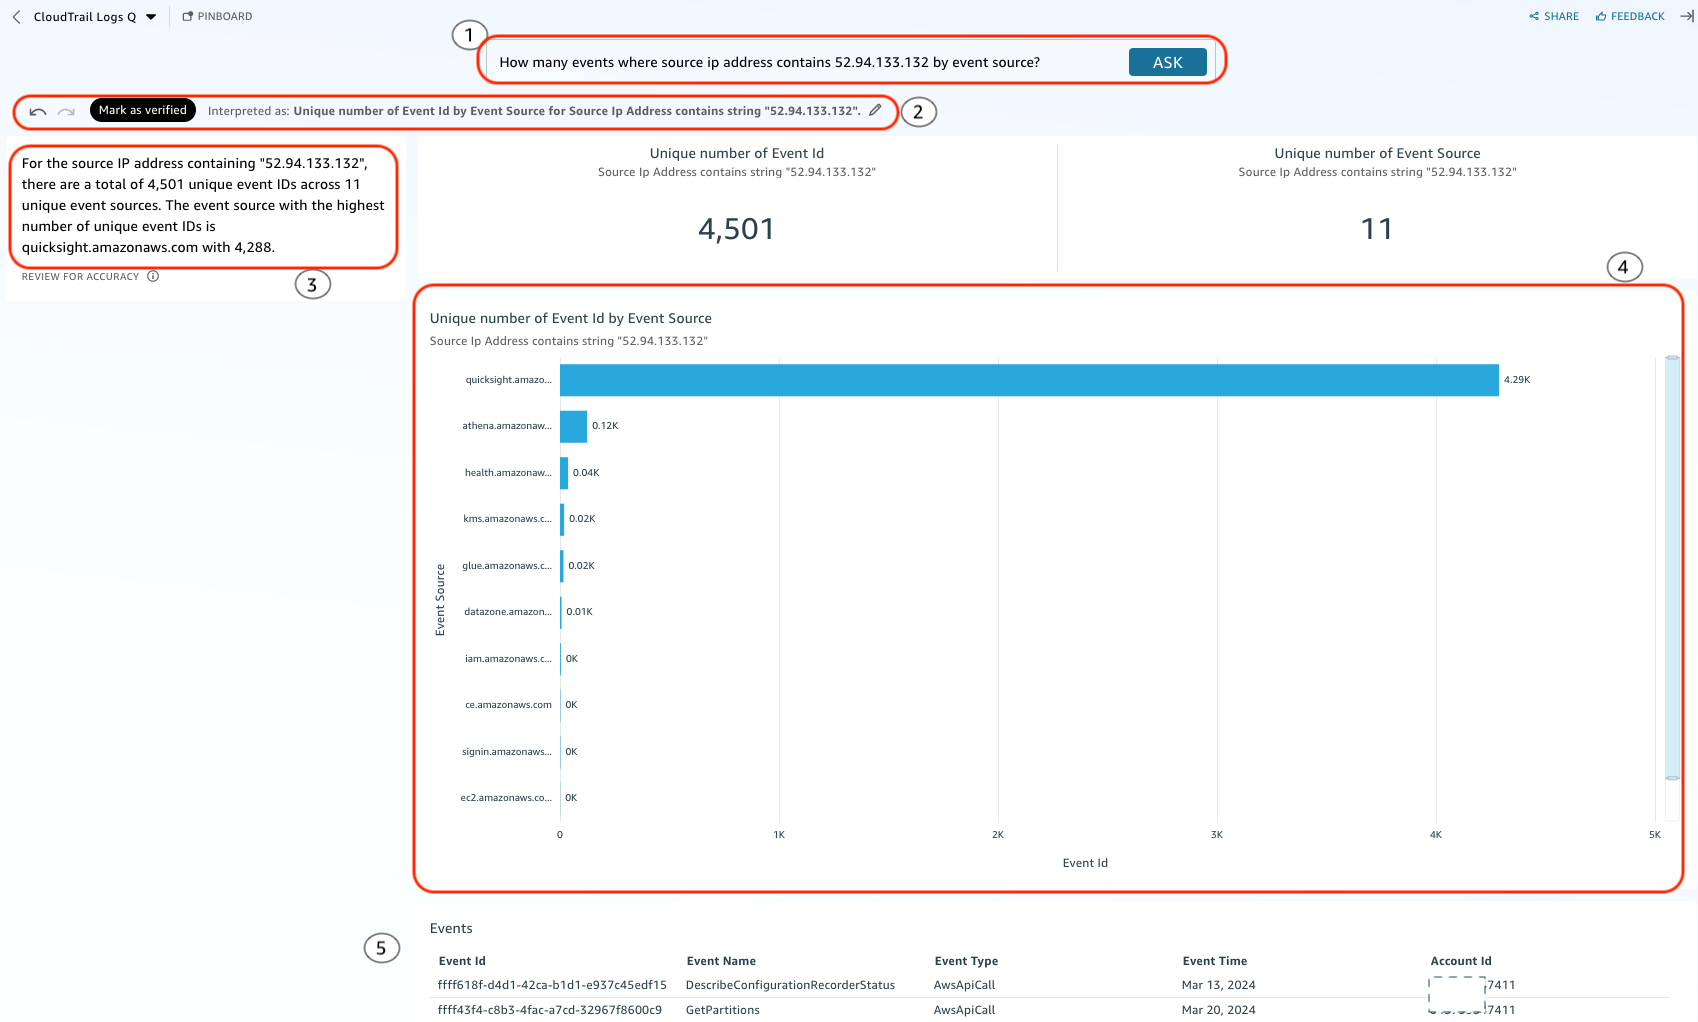Click the Redo interpretation arrow

coord(67,111)
